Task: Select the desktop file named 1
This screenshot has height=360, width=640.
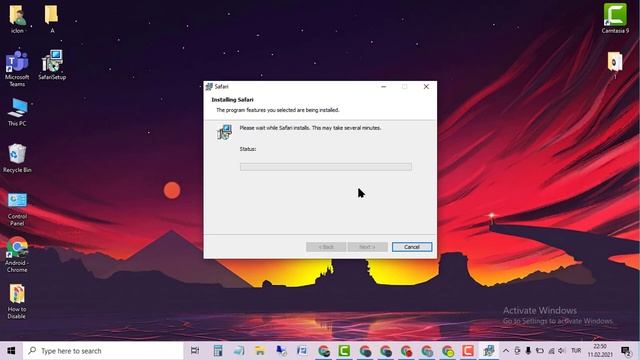Action: point(615,65)
